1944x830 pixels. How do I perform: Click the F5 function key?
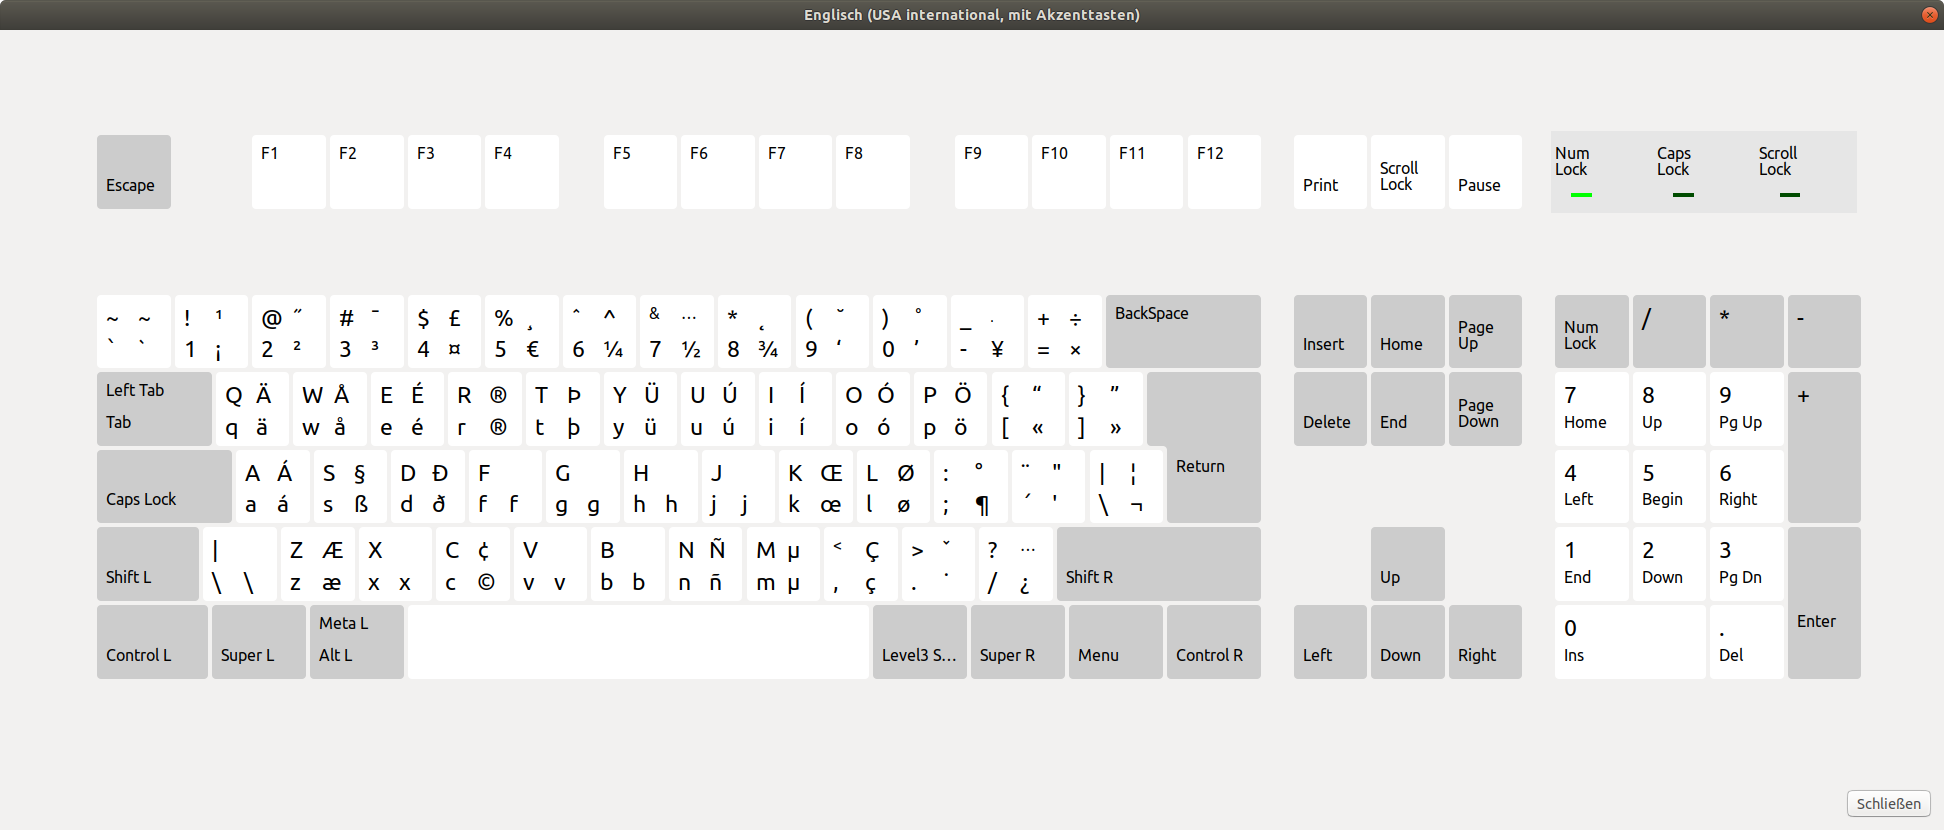tap(641, 172)
